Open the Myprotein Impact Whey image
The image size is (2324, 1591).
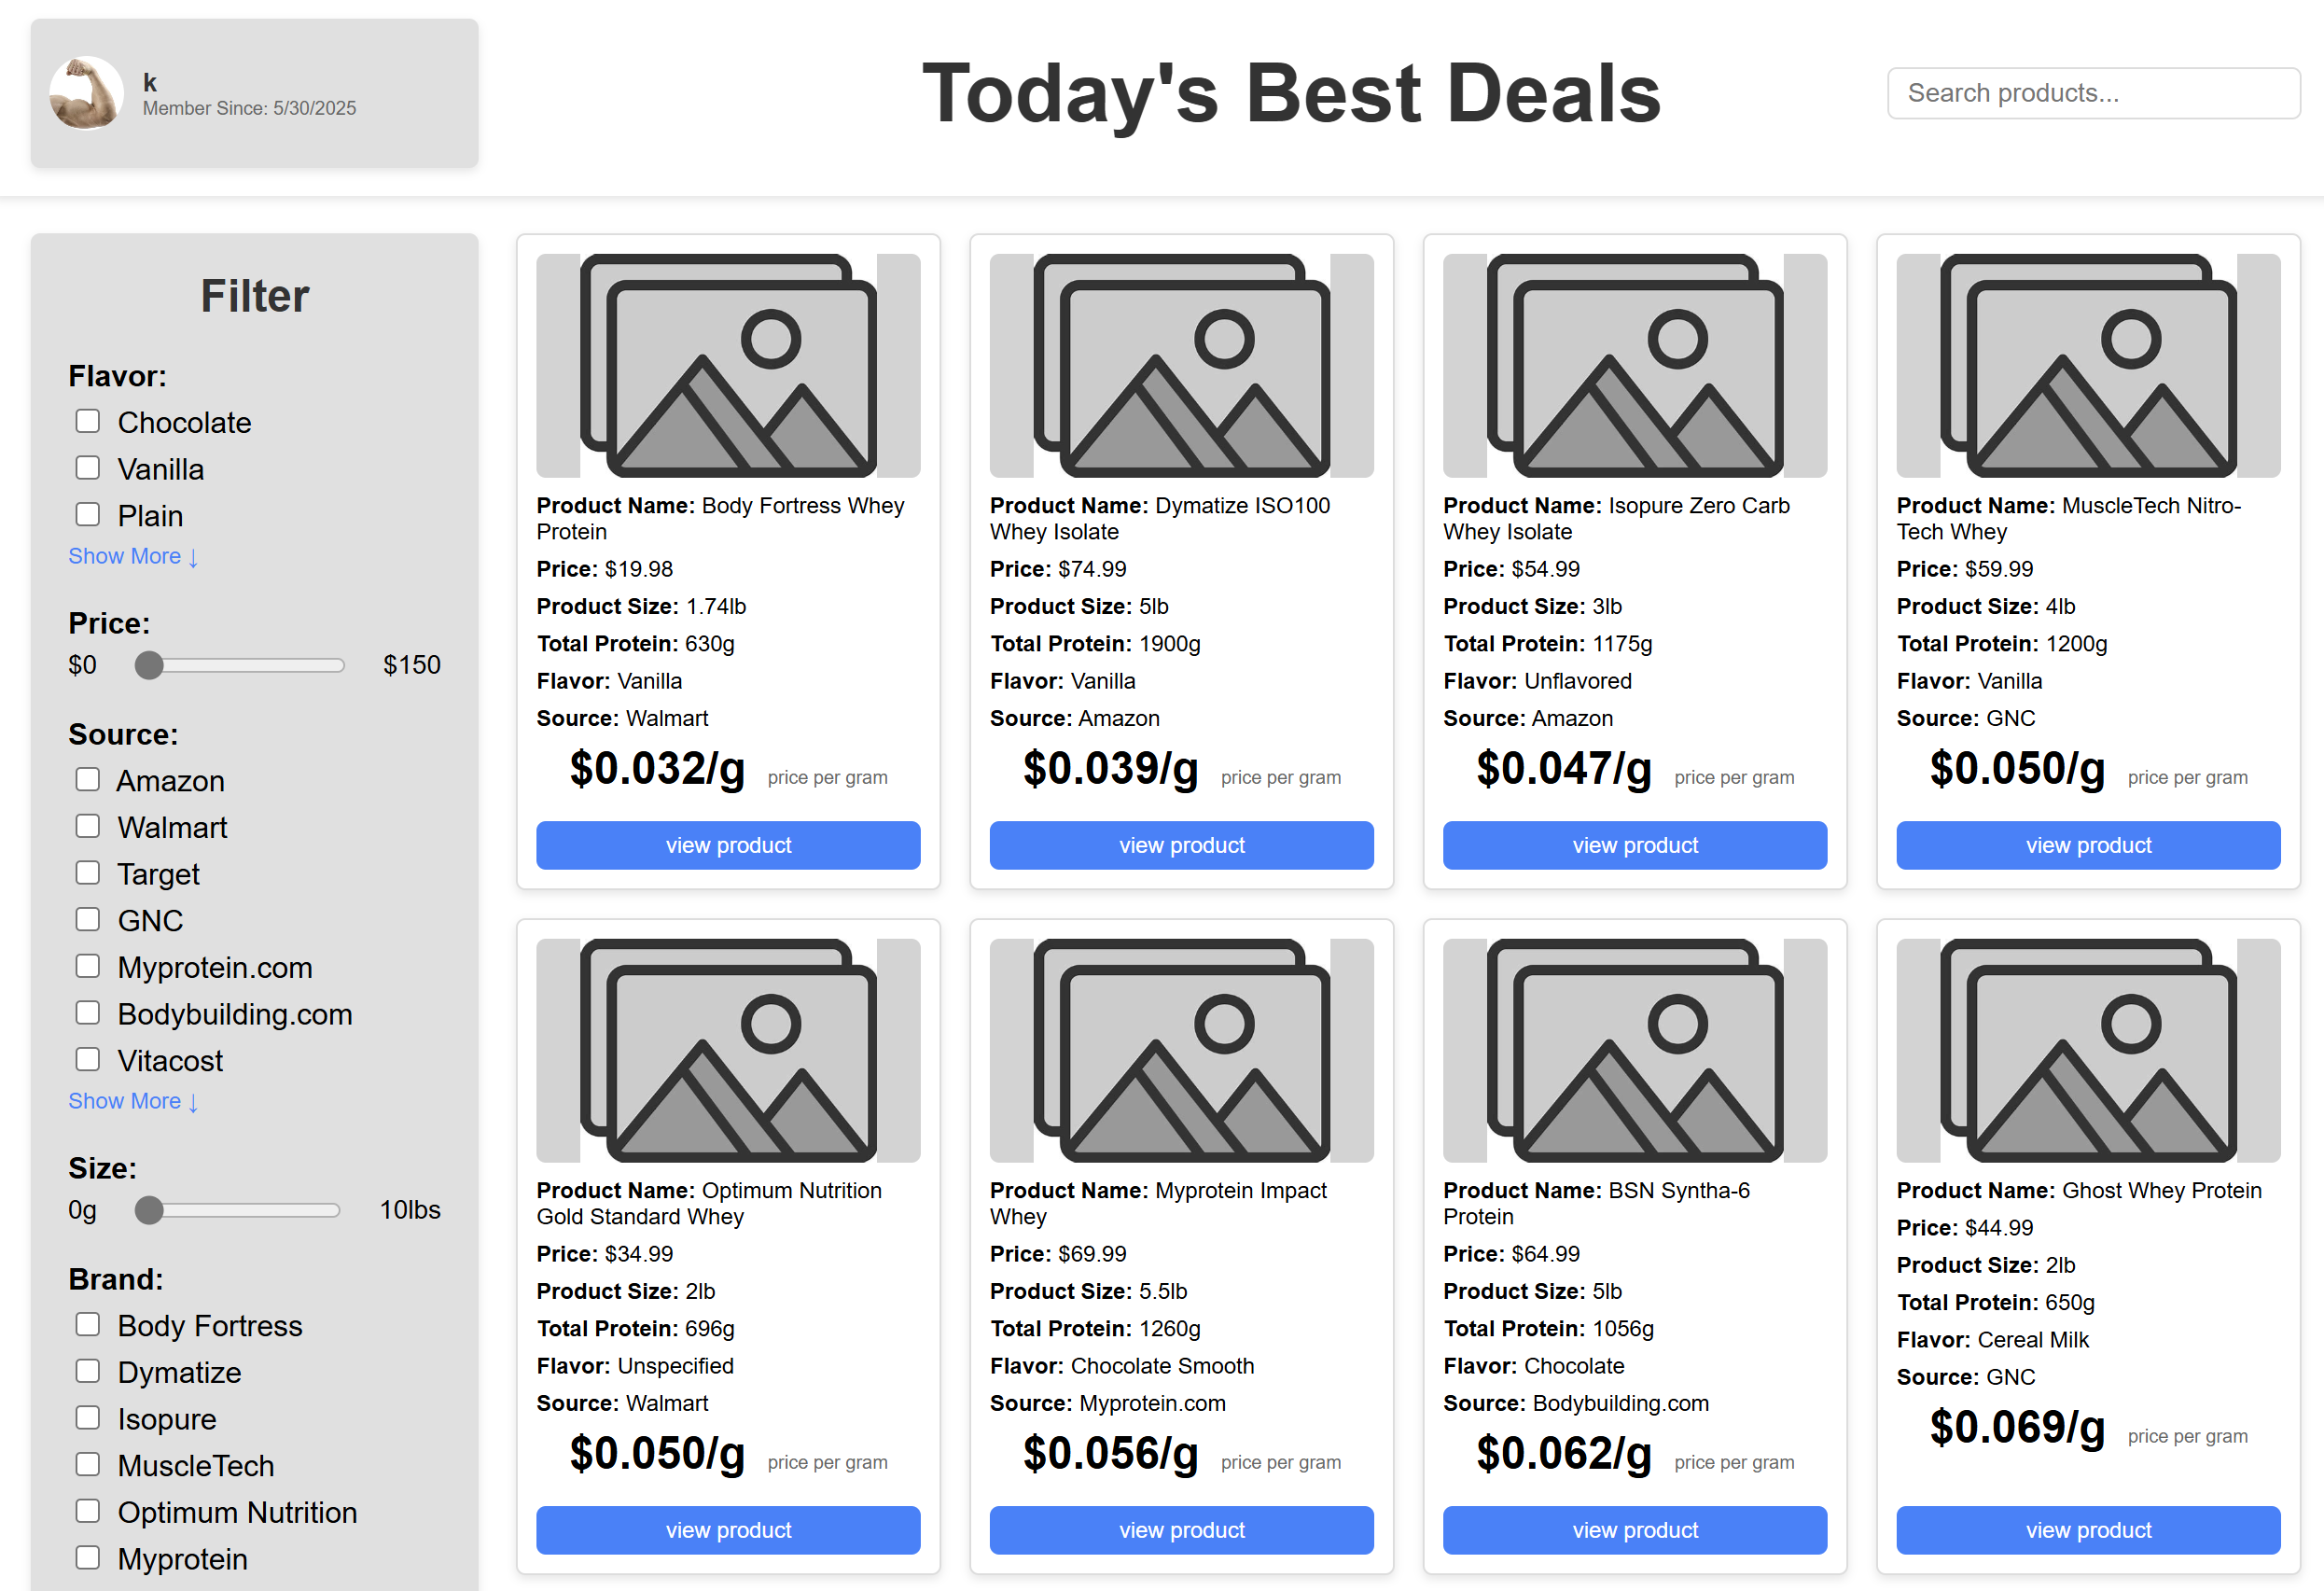click(x=1181, y=1050)
